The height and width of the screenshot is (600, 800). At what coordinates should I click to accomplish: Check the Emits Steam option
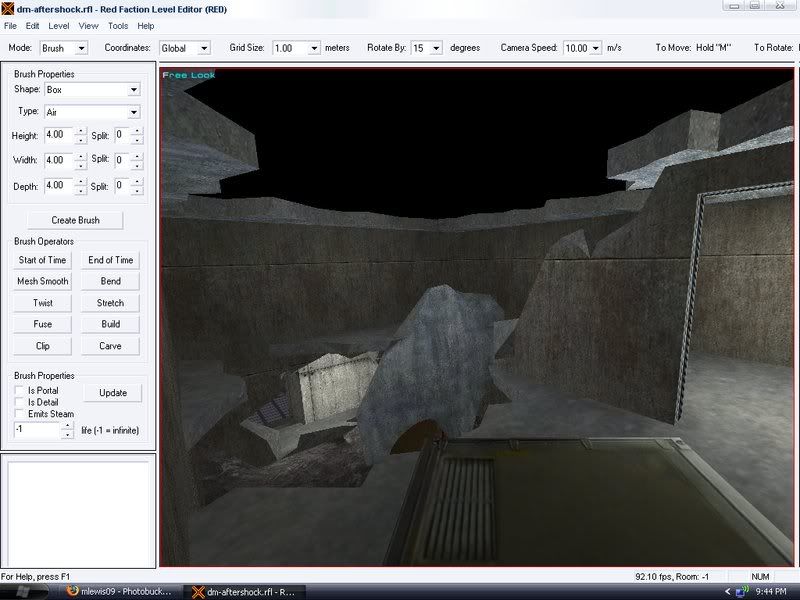(x=19, y=414)
